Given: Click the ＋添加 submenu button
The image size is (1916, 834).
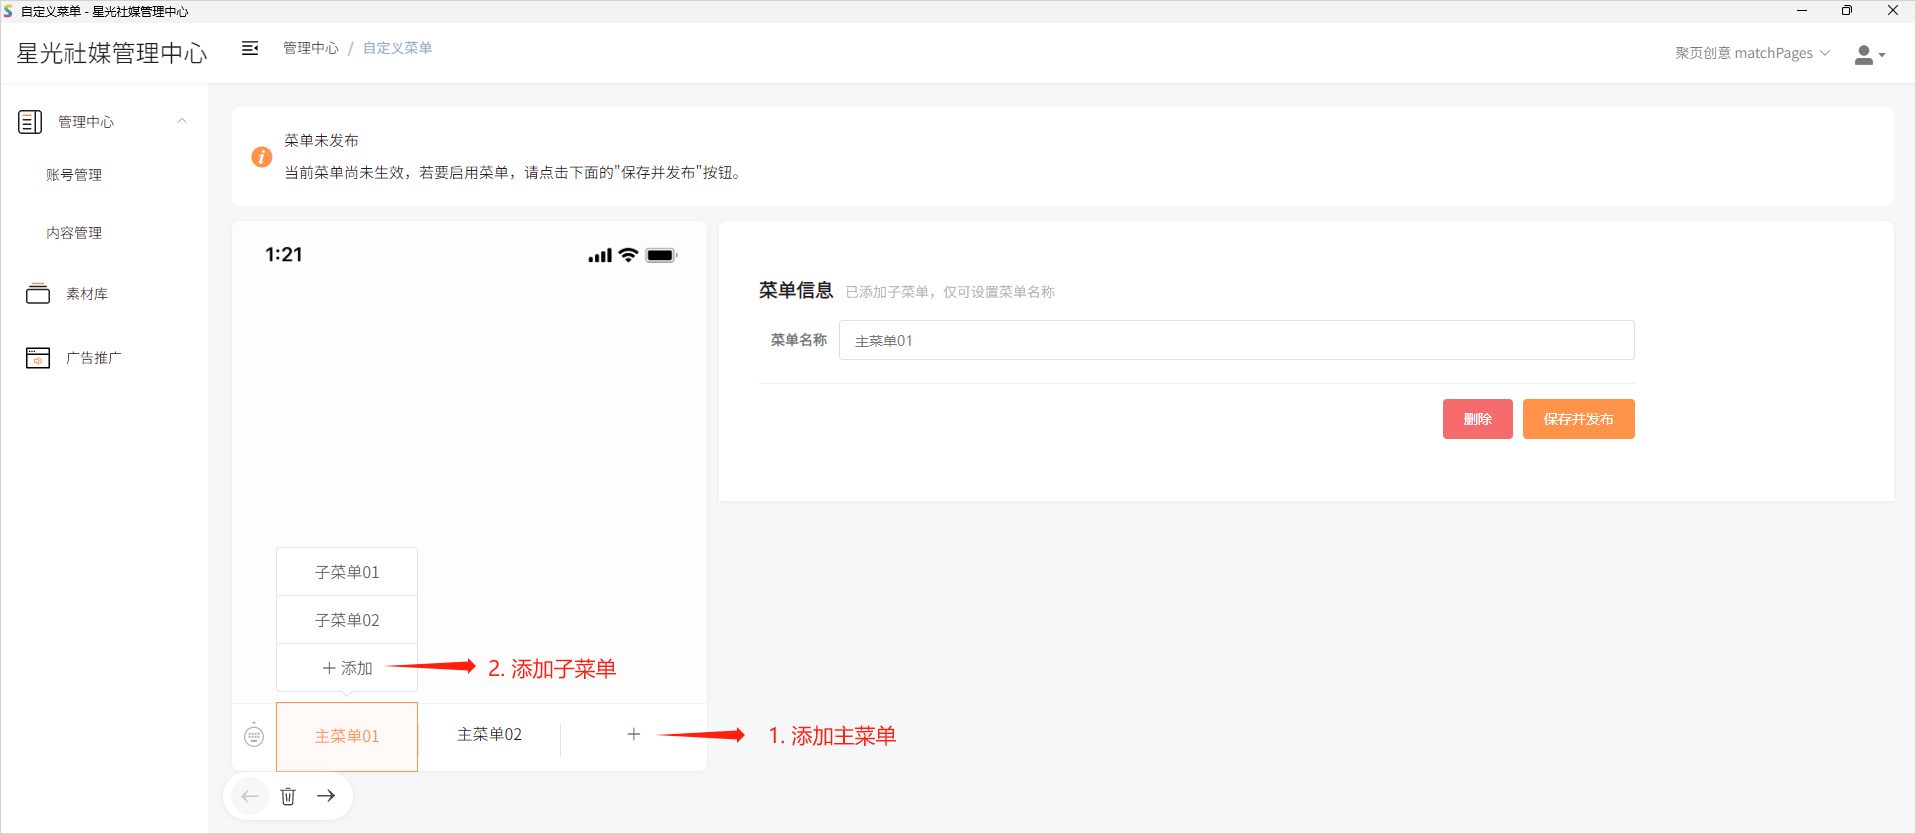Looking at the screenshot, I should (x=347, y=668).
